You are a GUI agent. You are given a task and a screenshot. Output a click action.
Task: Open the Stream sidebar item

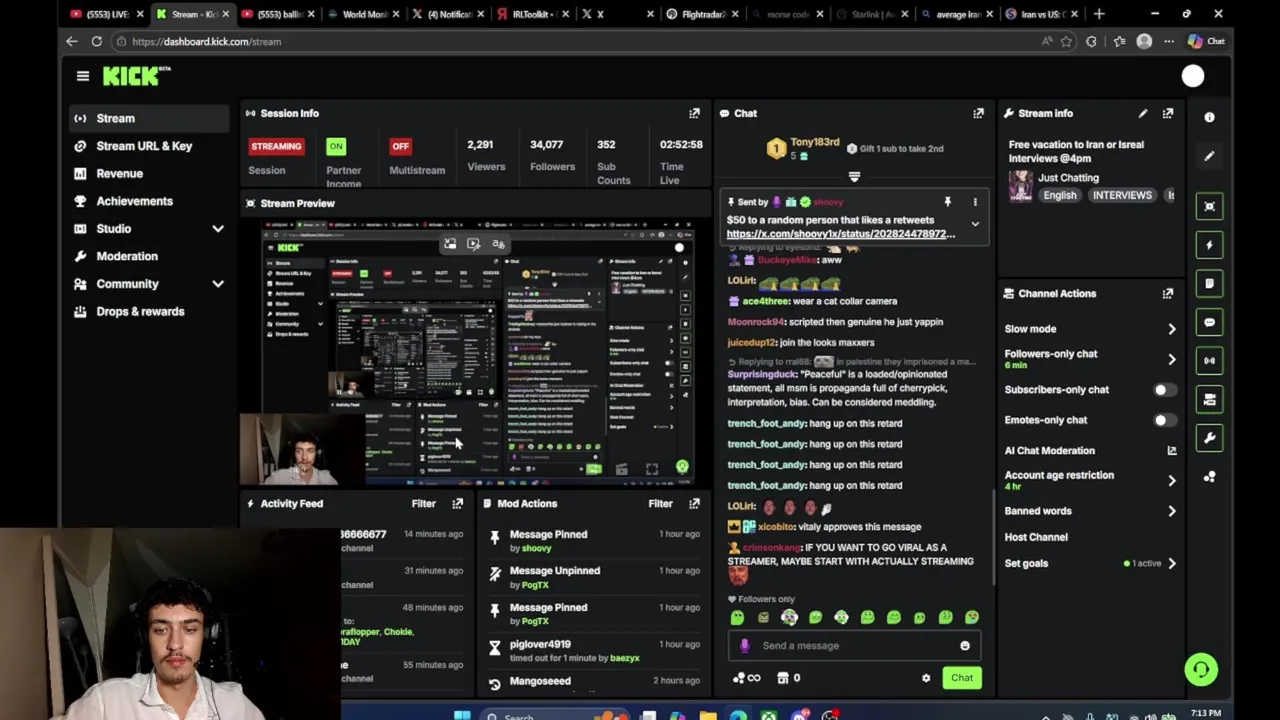[x=150, y=118]
